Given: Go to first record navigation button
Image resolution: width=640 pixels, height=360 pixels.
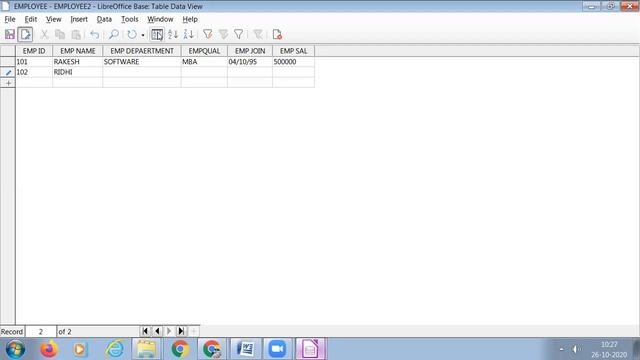Looking at the screenshot, I should coord(145,331).
